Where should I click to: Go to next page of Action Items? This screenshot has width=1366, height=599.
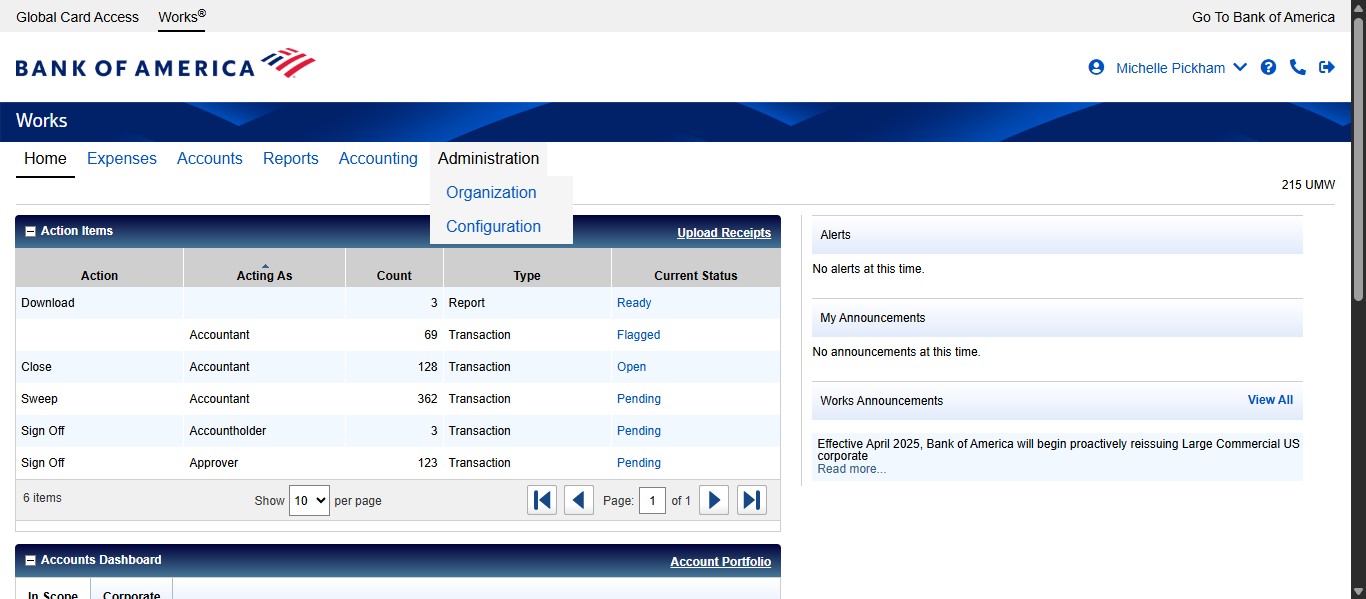[x=713, y=500]
